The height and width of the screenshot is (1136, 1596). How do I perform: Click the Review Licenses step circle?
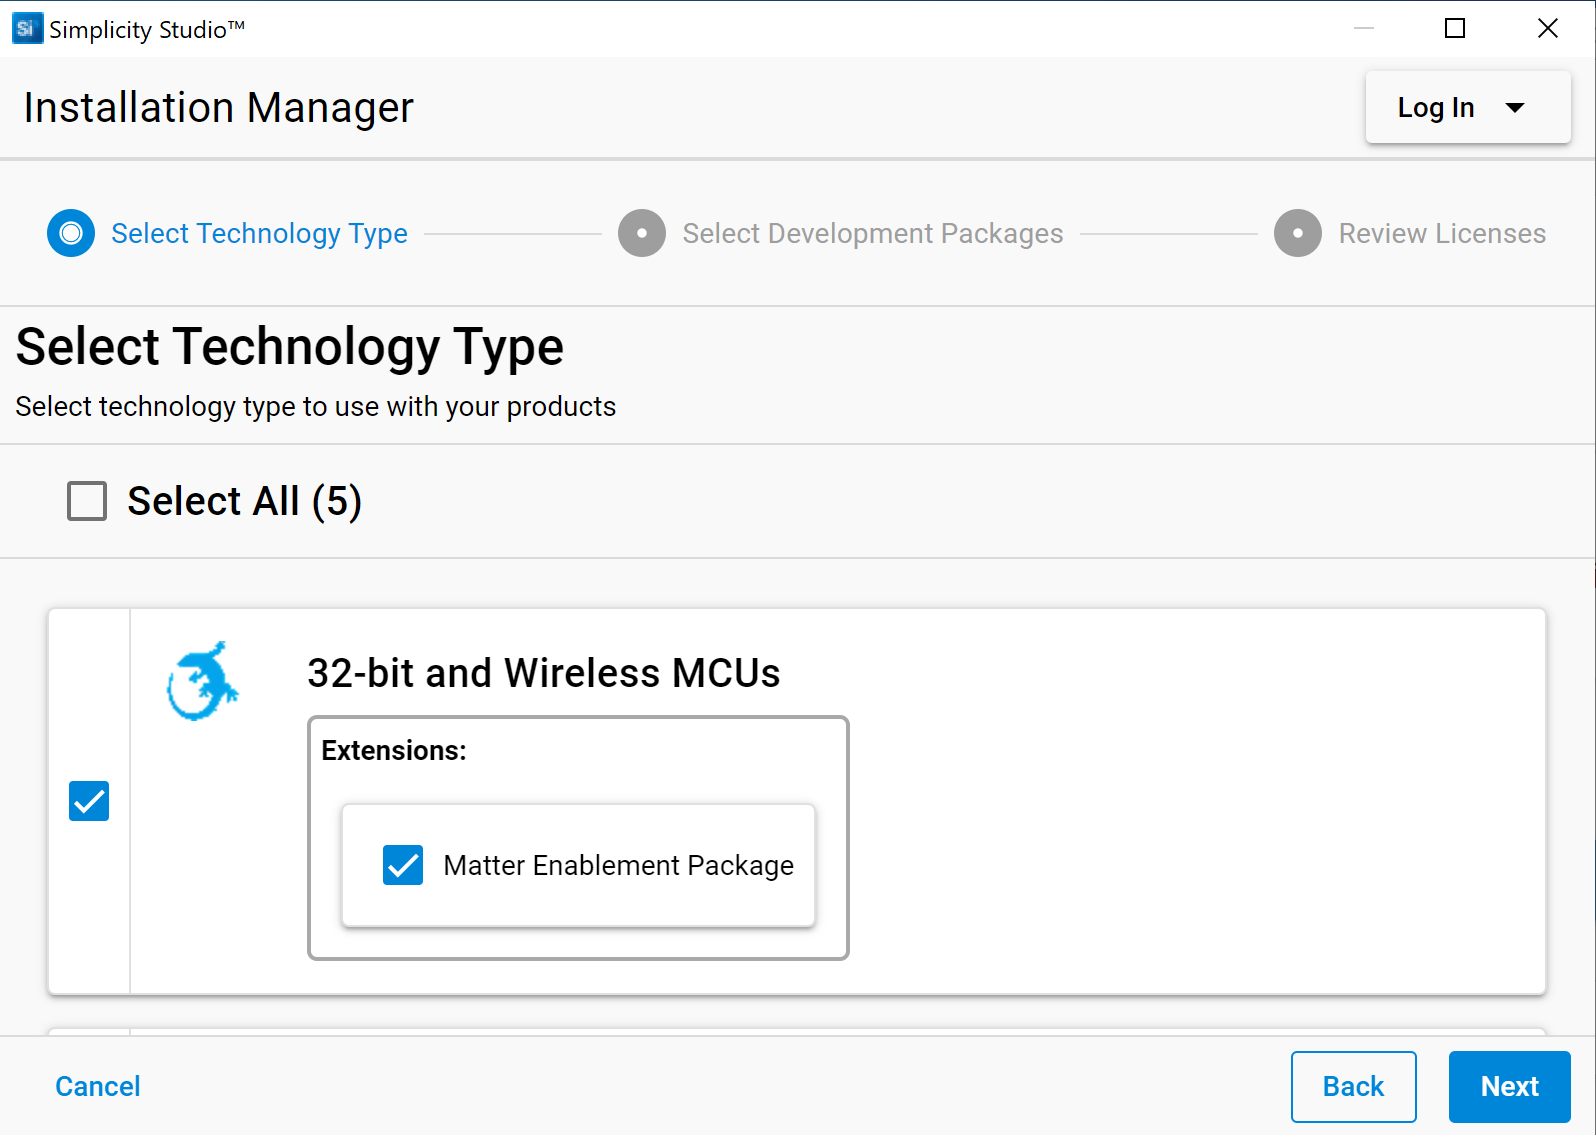[1298, 233]
